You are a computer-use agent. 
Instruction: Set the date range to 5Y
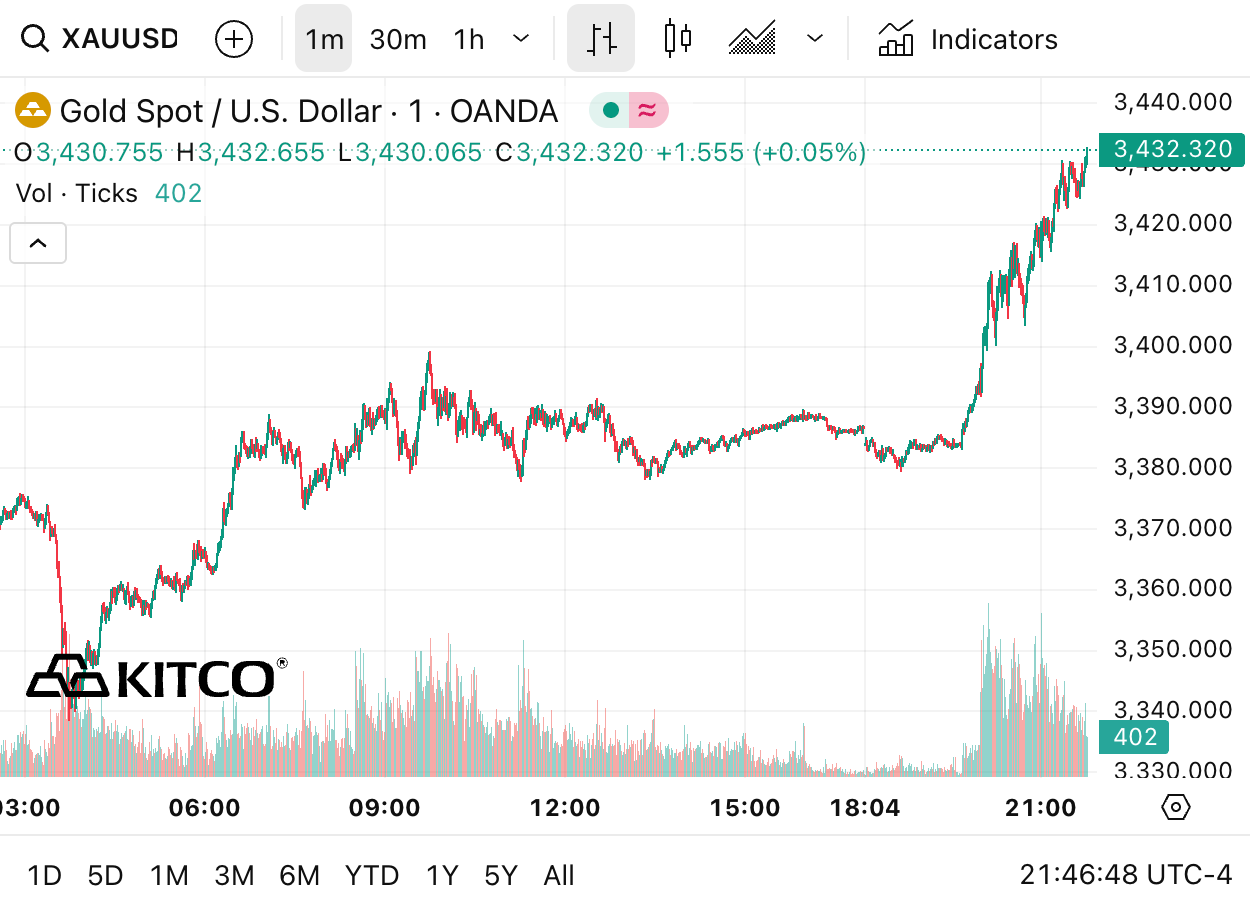(501, 876)
